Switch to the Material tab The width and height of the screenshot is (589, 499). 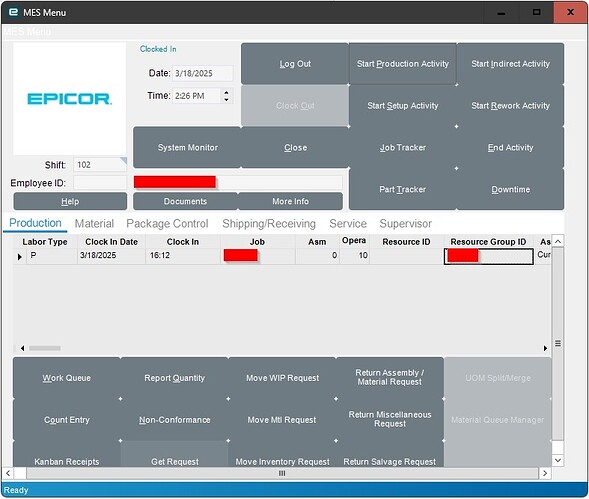pos(94,224)
